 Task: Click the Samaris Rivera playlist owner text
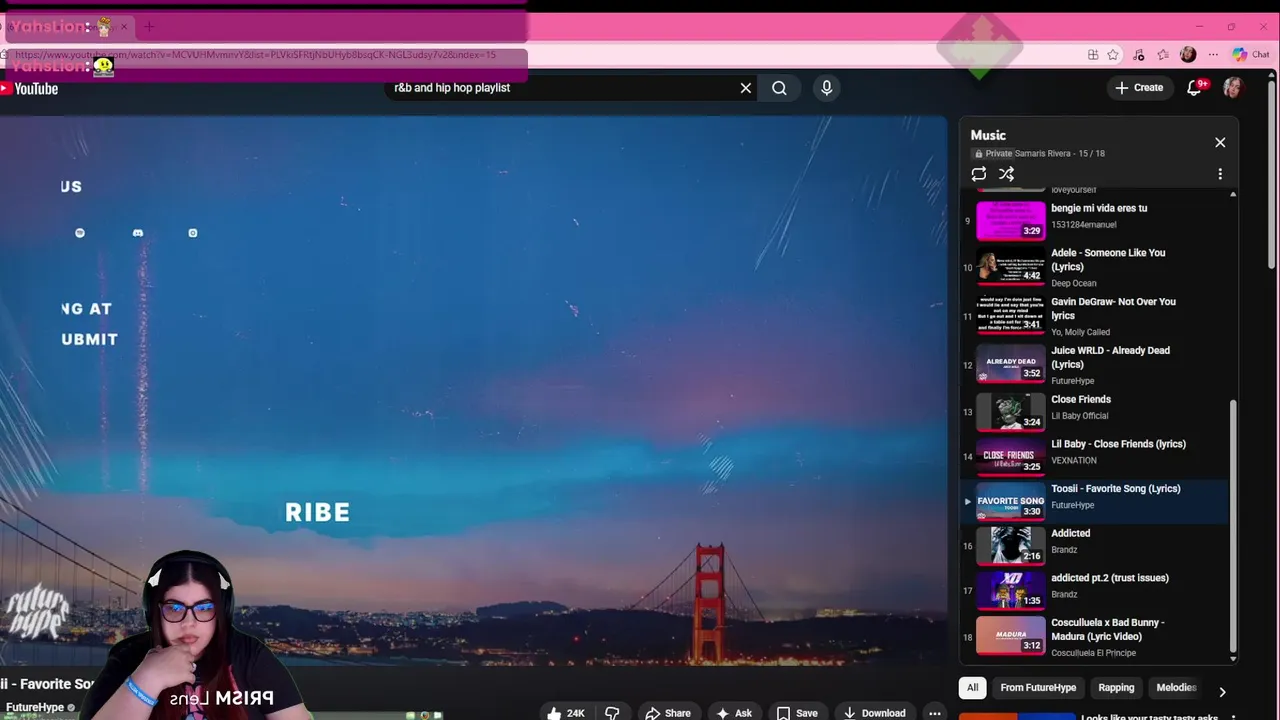tap(1043, 154)
